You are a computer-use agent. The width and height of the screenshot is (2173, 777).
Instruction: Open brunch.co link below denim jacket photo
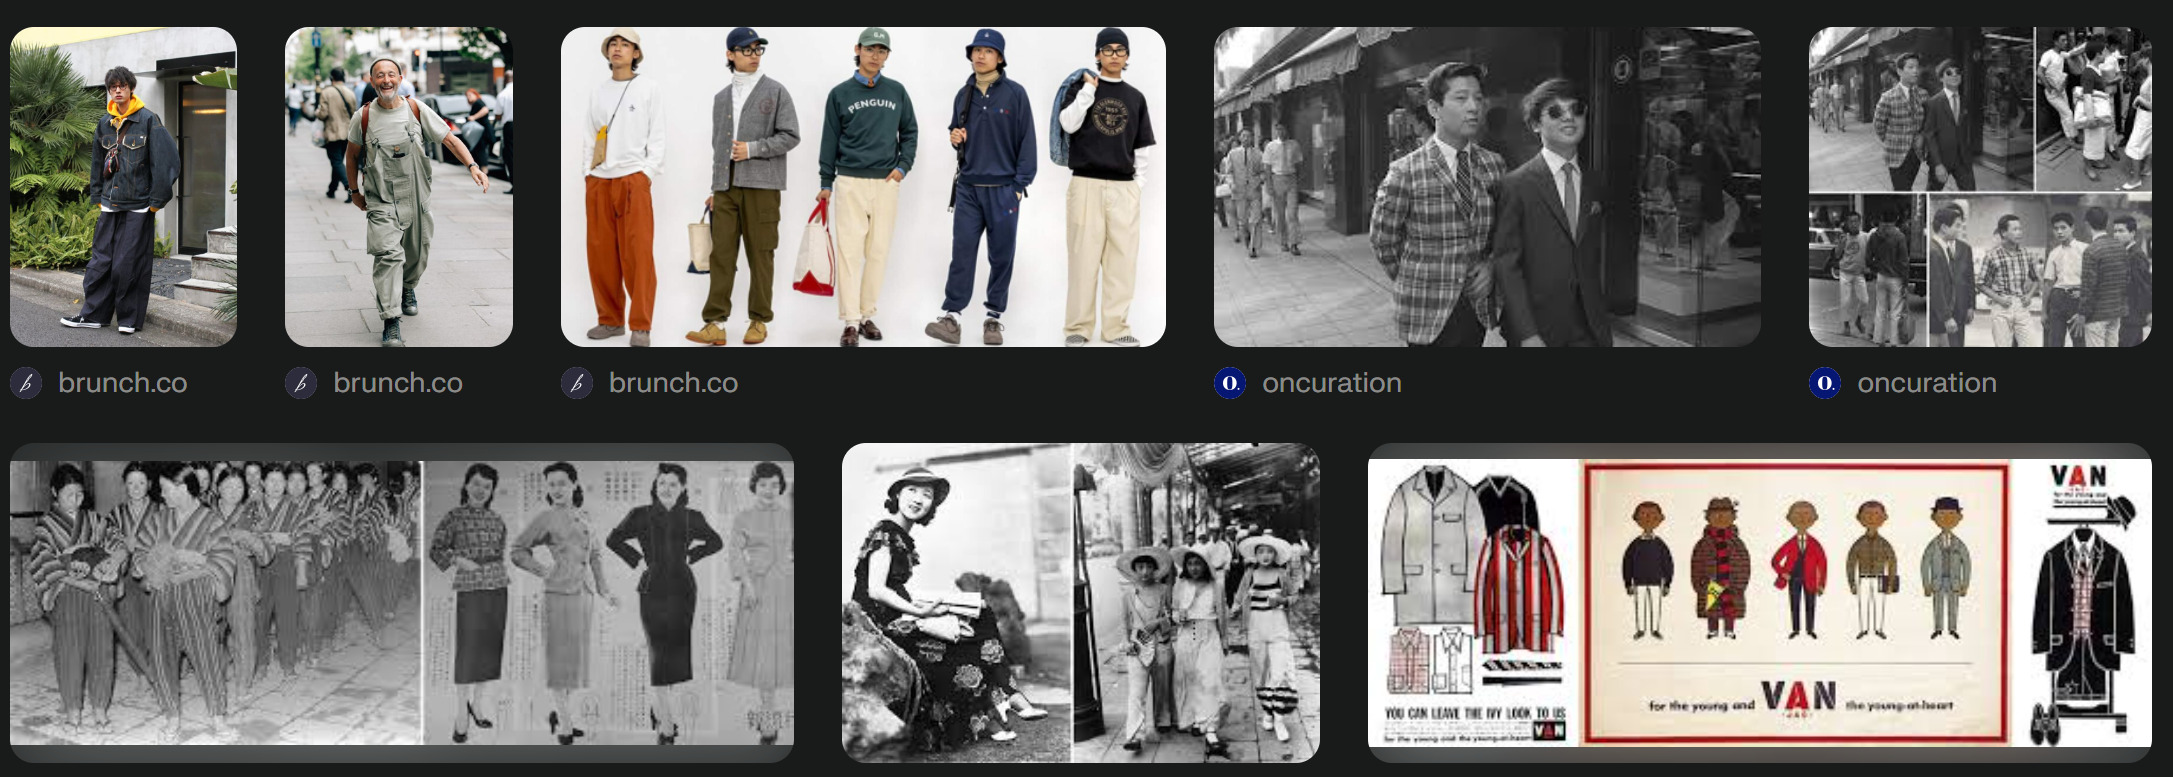coord(122,383)
